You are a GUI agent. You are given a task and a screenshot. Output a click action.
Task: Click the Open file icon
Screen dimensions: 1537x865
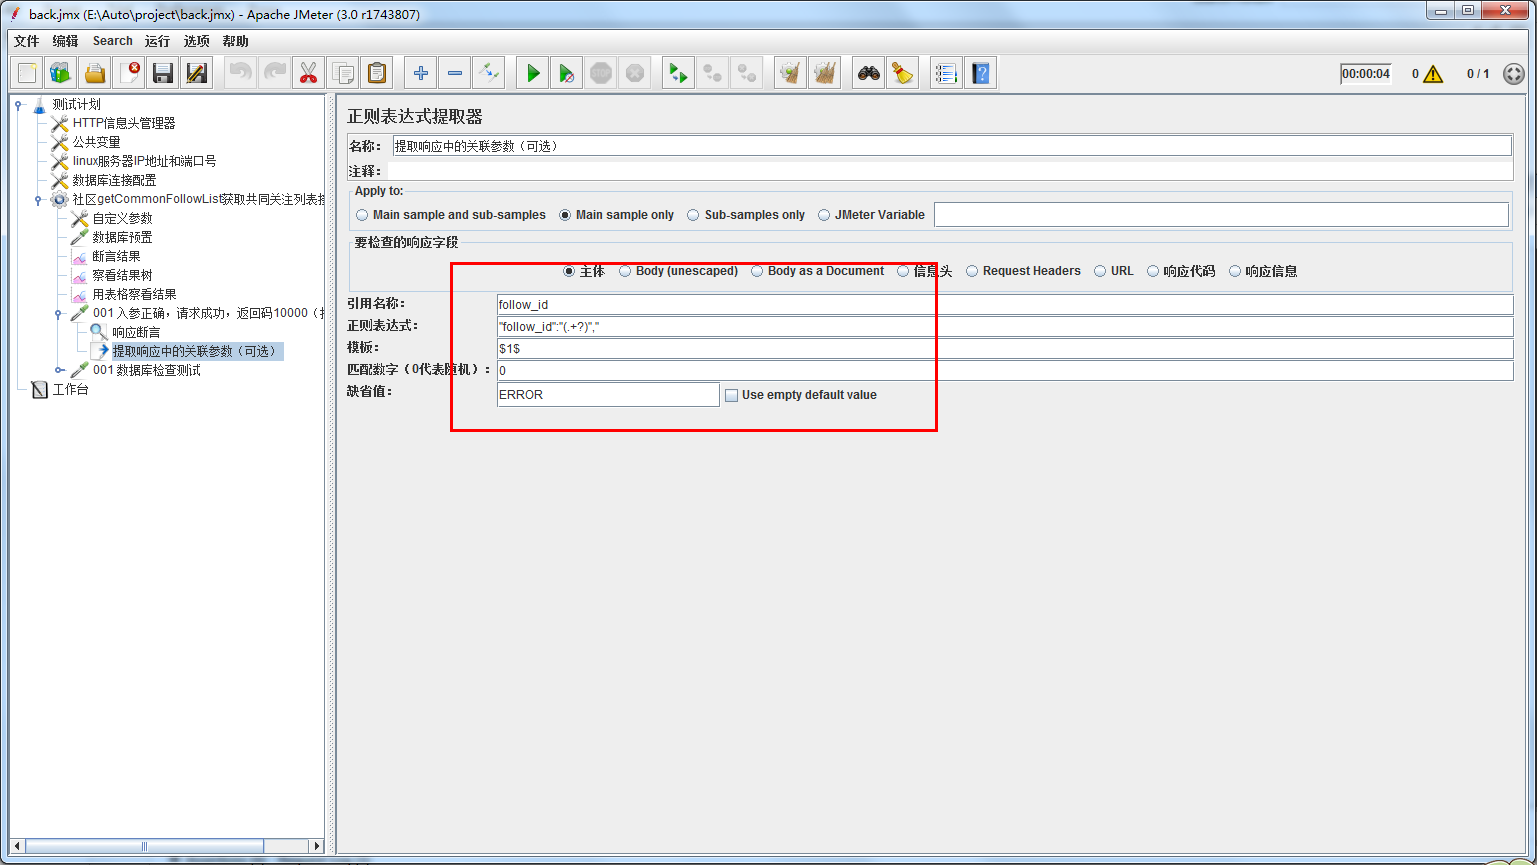coord(95,73)
